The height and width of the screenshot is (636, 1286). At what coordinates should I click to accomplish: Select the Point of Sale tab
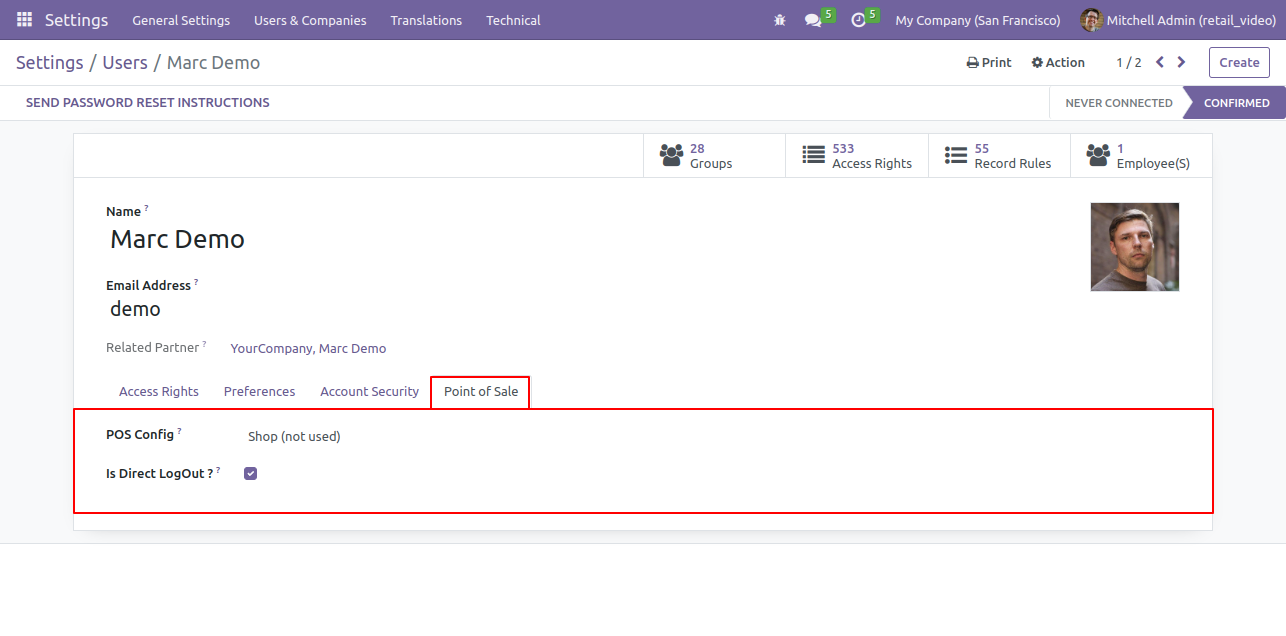tap(481, 392)
